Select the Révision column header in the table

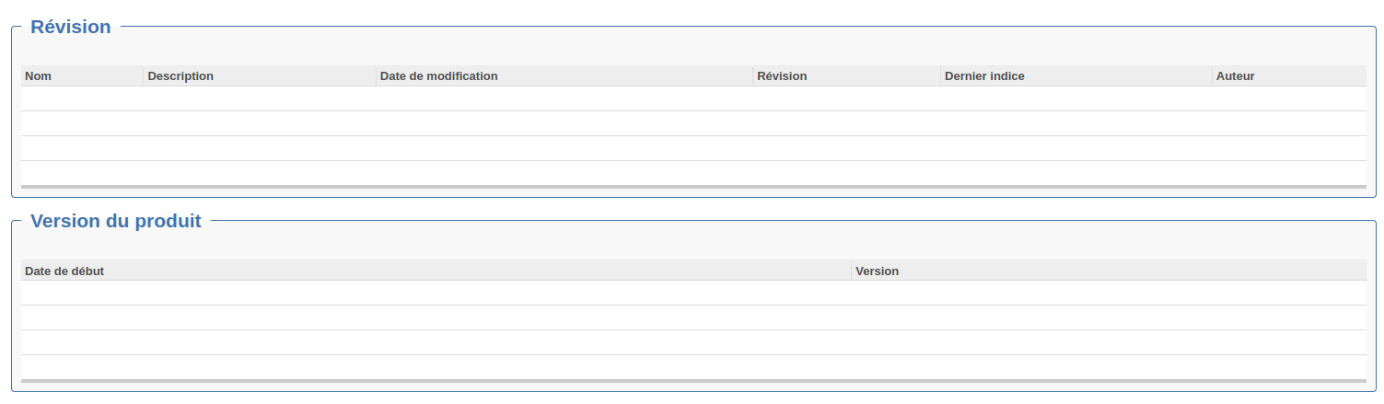[782, 76]
